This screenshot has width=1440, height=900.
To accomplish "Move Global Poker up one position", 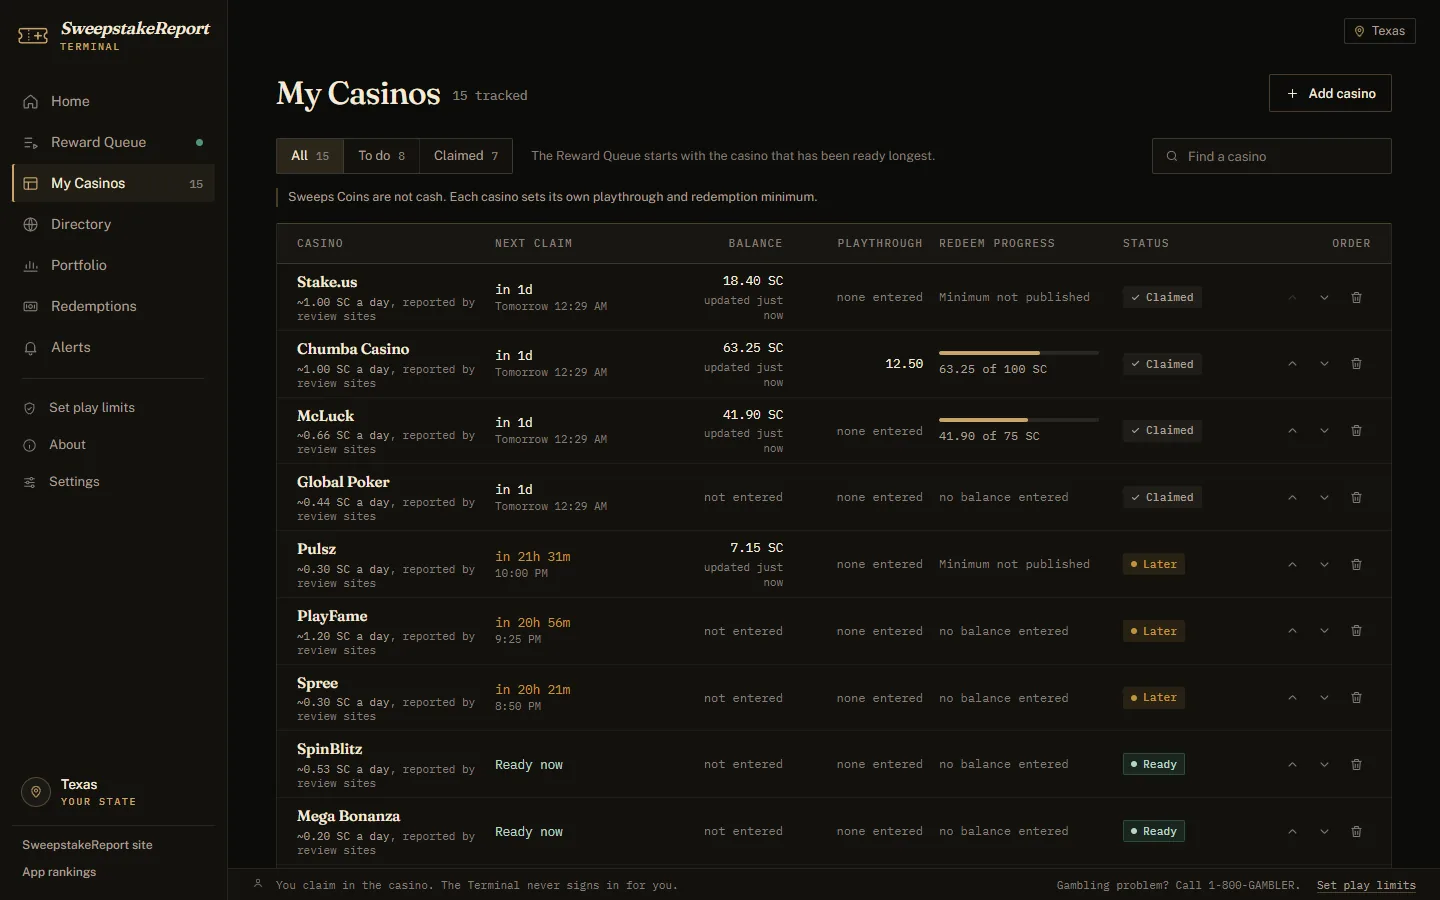I will click(1292, 498).
